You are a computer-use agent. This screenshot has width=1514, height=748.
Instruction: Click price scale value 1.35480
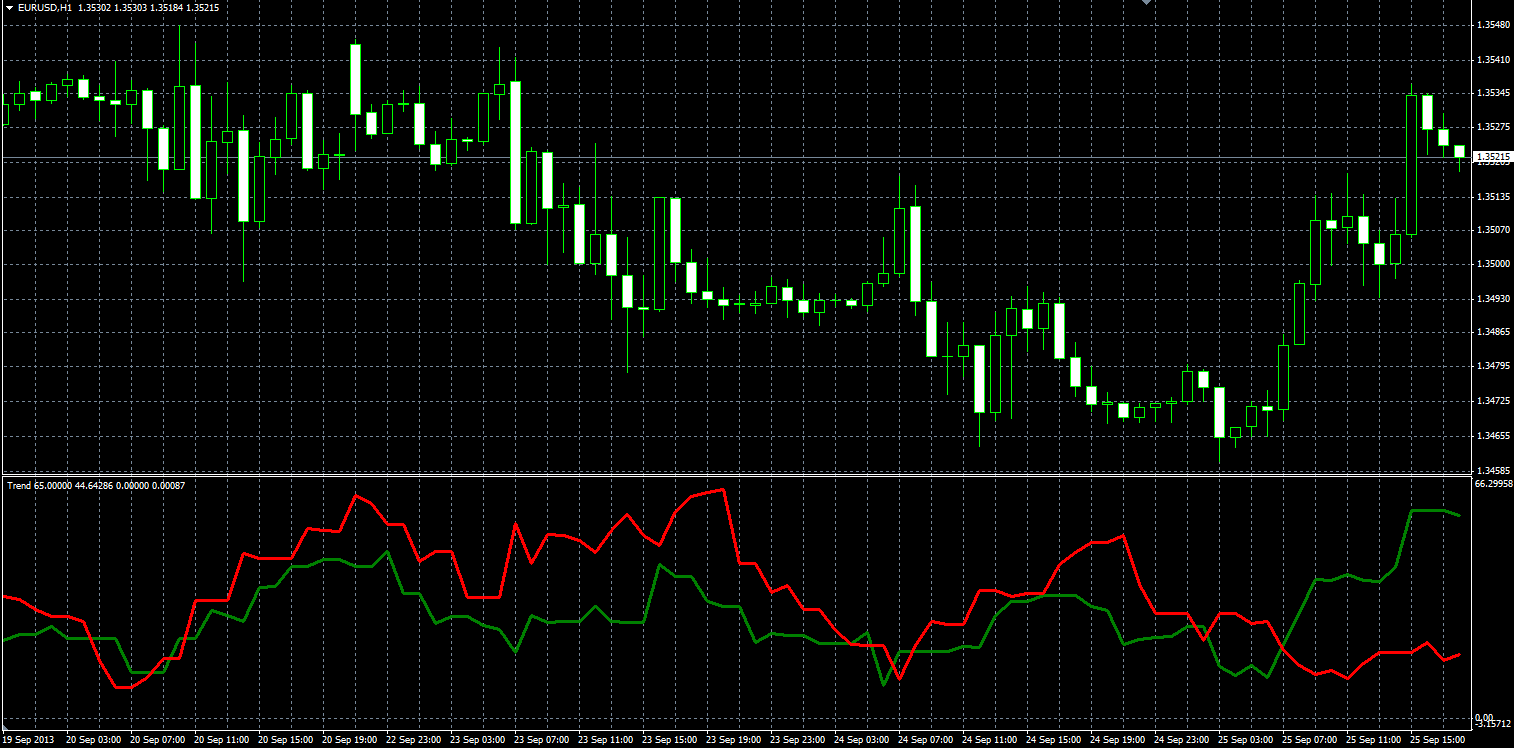click(1493, 24)
